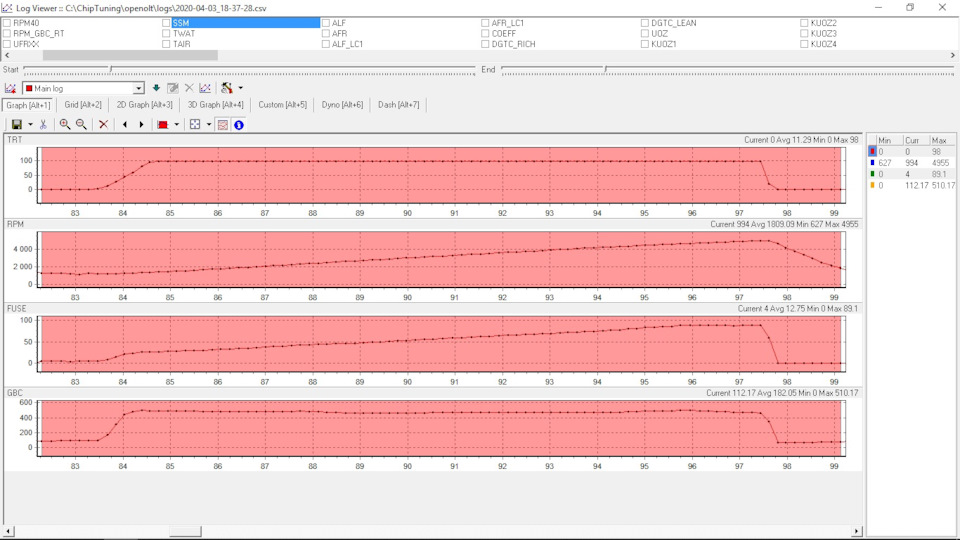
Task: Expand the red color dropdown arrow
Action: [176, 124]
